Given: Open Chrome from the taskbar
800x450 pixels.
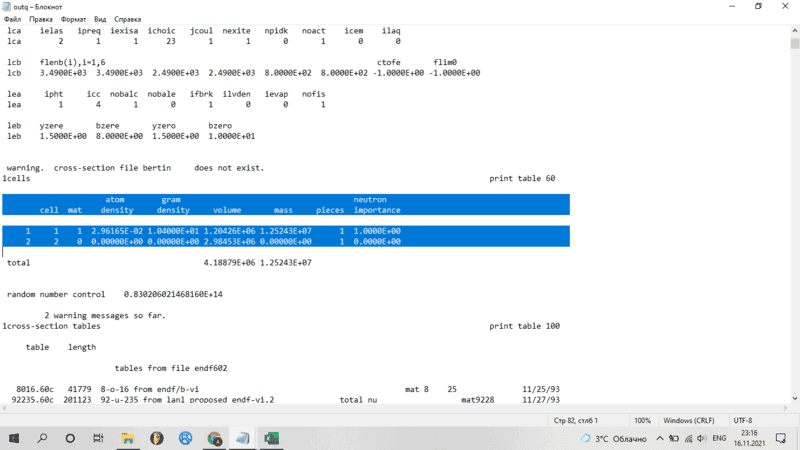Looking at the screenshot, I should [x=215, y=438].
